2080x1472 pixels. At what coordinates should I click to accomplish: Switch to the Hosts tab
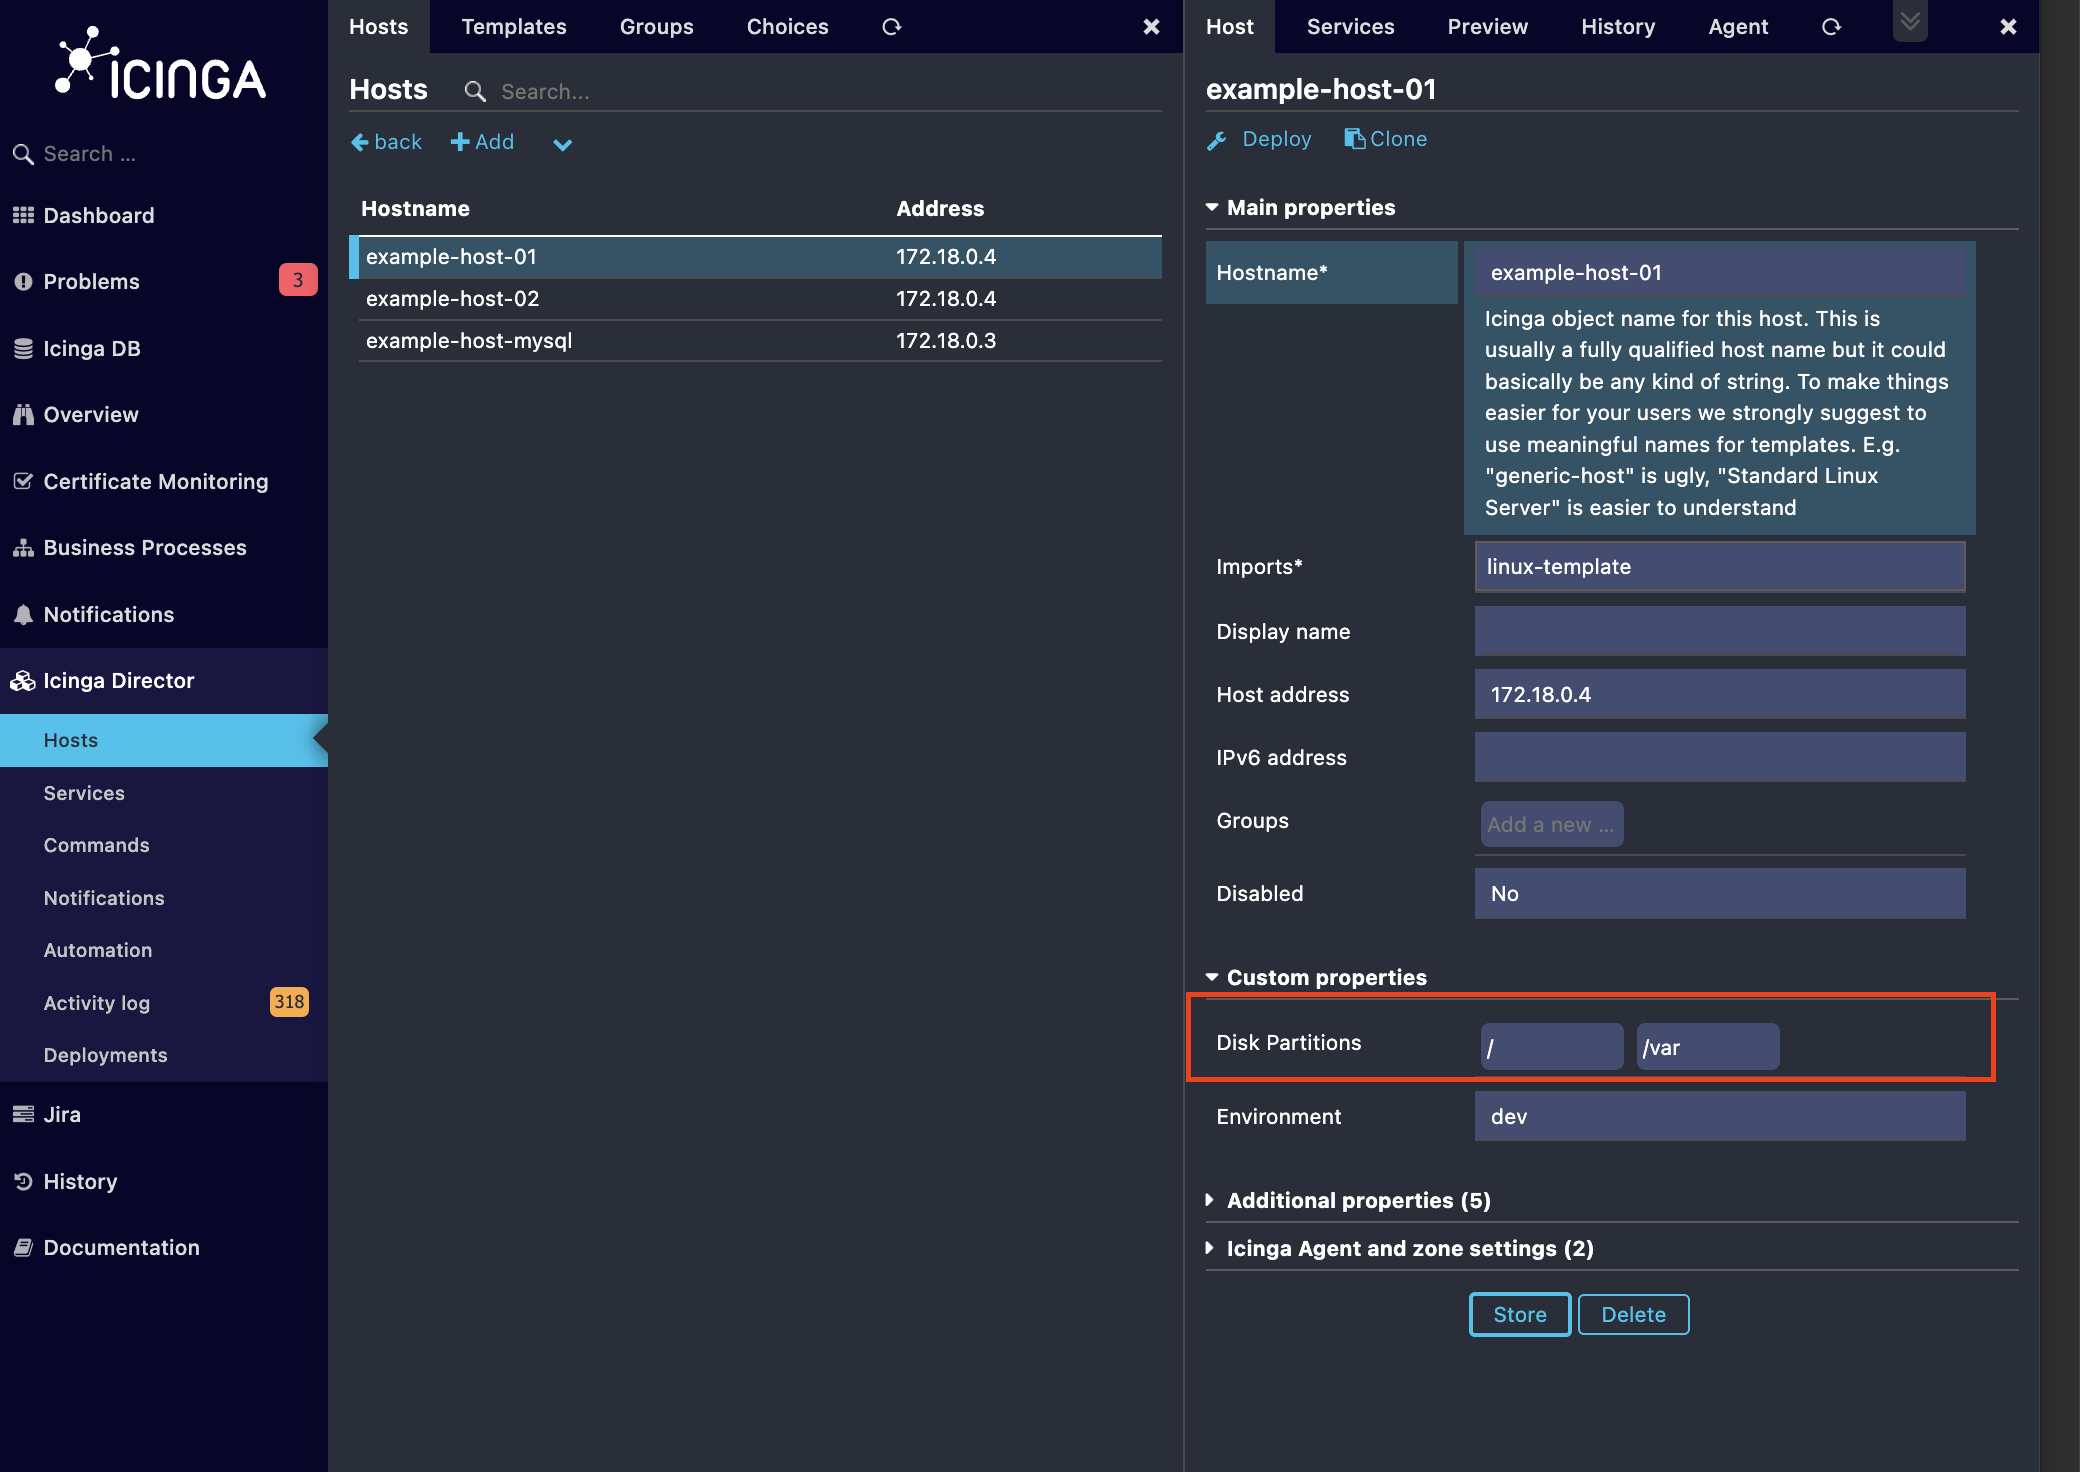coord(379,27)
